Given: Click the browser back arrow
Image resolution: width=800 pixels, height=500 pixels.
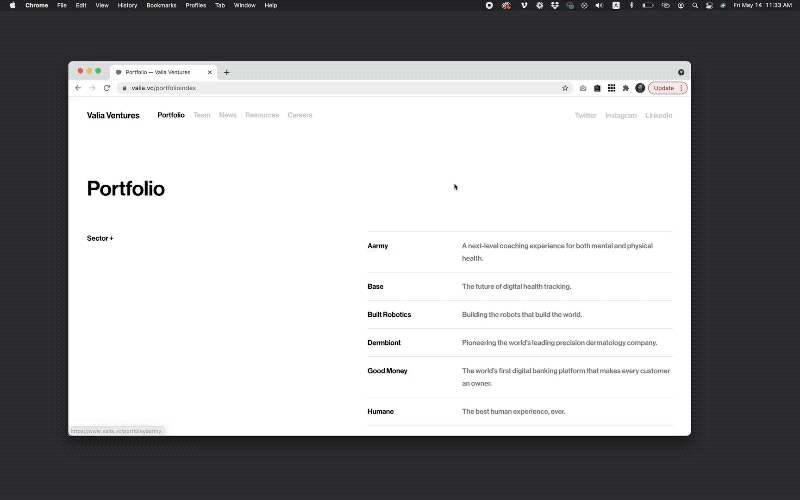Looking at the screenshot, I should tap(78, 88).
